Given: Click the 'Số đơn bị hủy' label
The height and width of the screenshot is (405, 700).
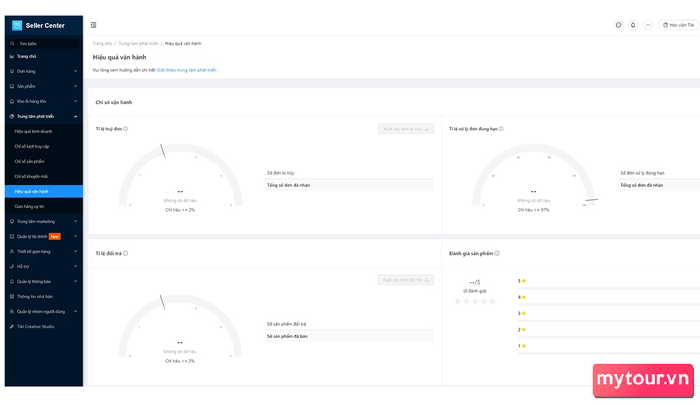Looking at the screenshot, I should point(281,173).
